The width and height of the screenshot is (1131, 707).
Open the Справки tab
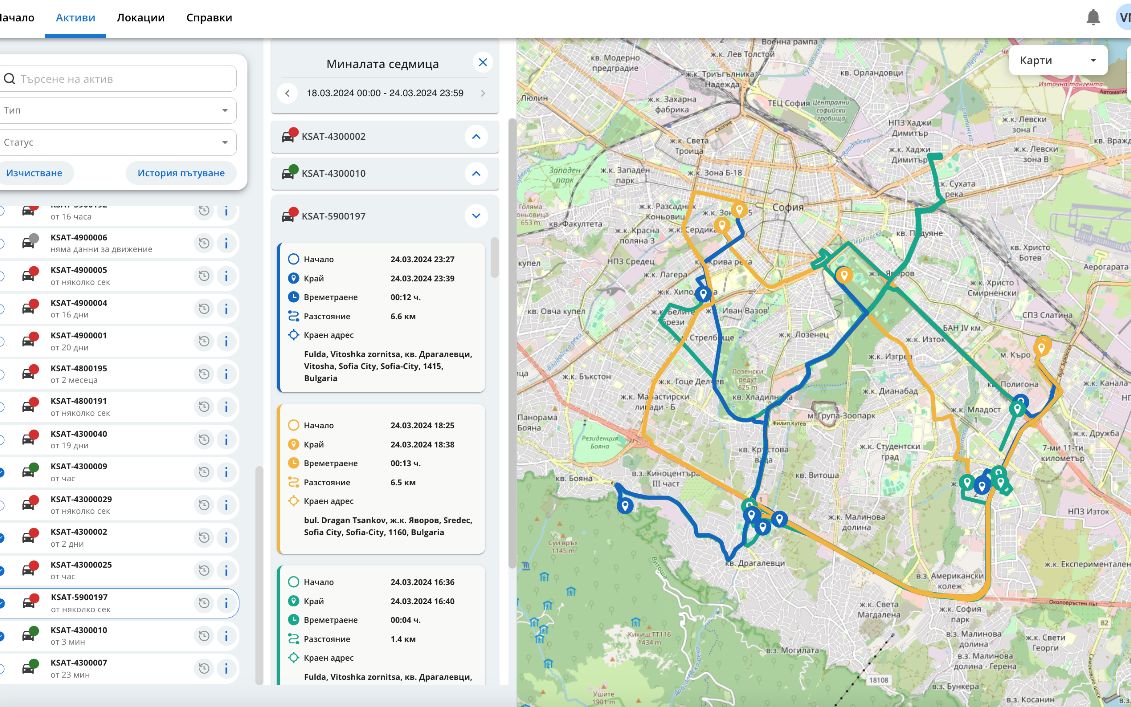pyautogui.click(x=209, y=17)
